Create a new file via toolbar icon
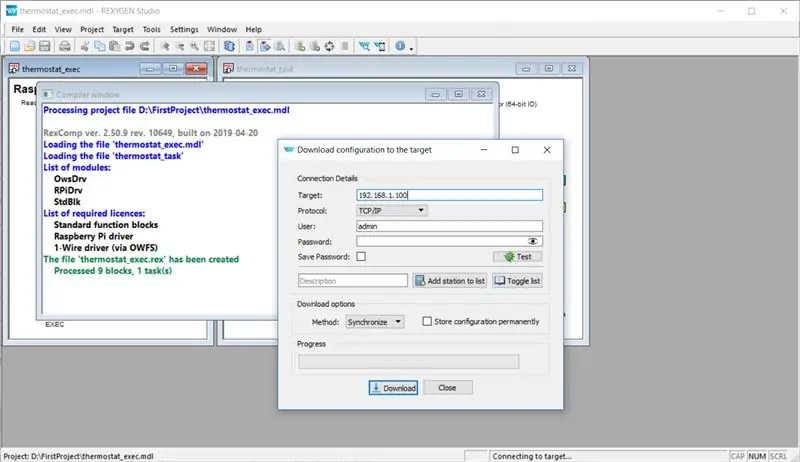This screenshot has height=462, width=800. point(15,46)
